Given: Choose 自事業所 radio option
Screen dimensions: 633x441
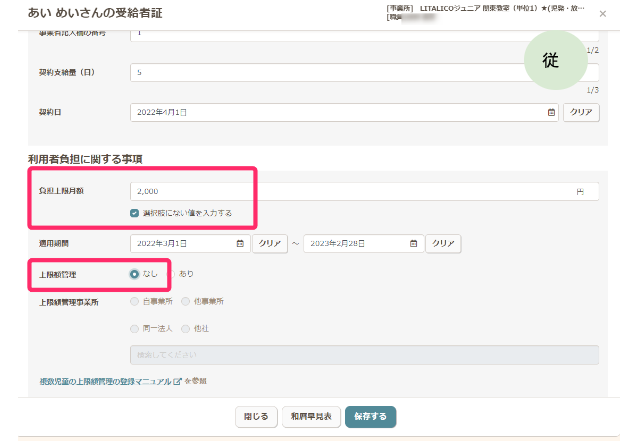Looking at the screenshot, I should coord(135,301).
